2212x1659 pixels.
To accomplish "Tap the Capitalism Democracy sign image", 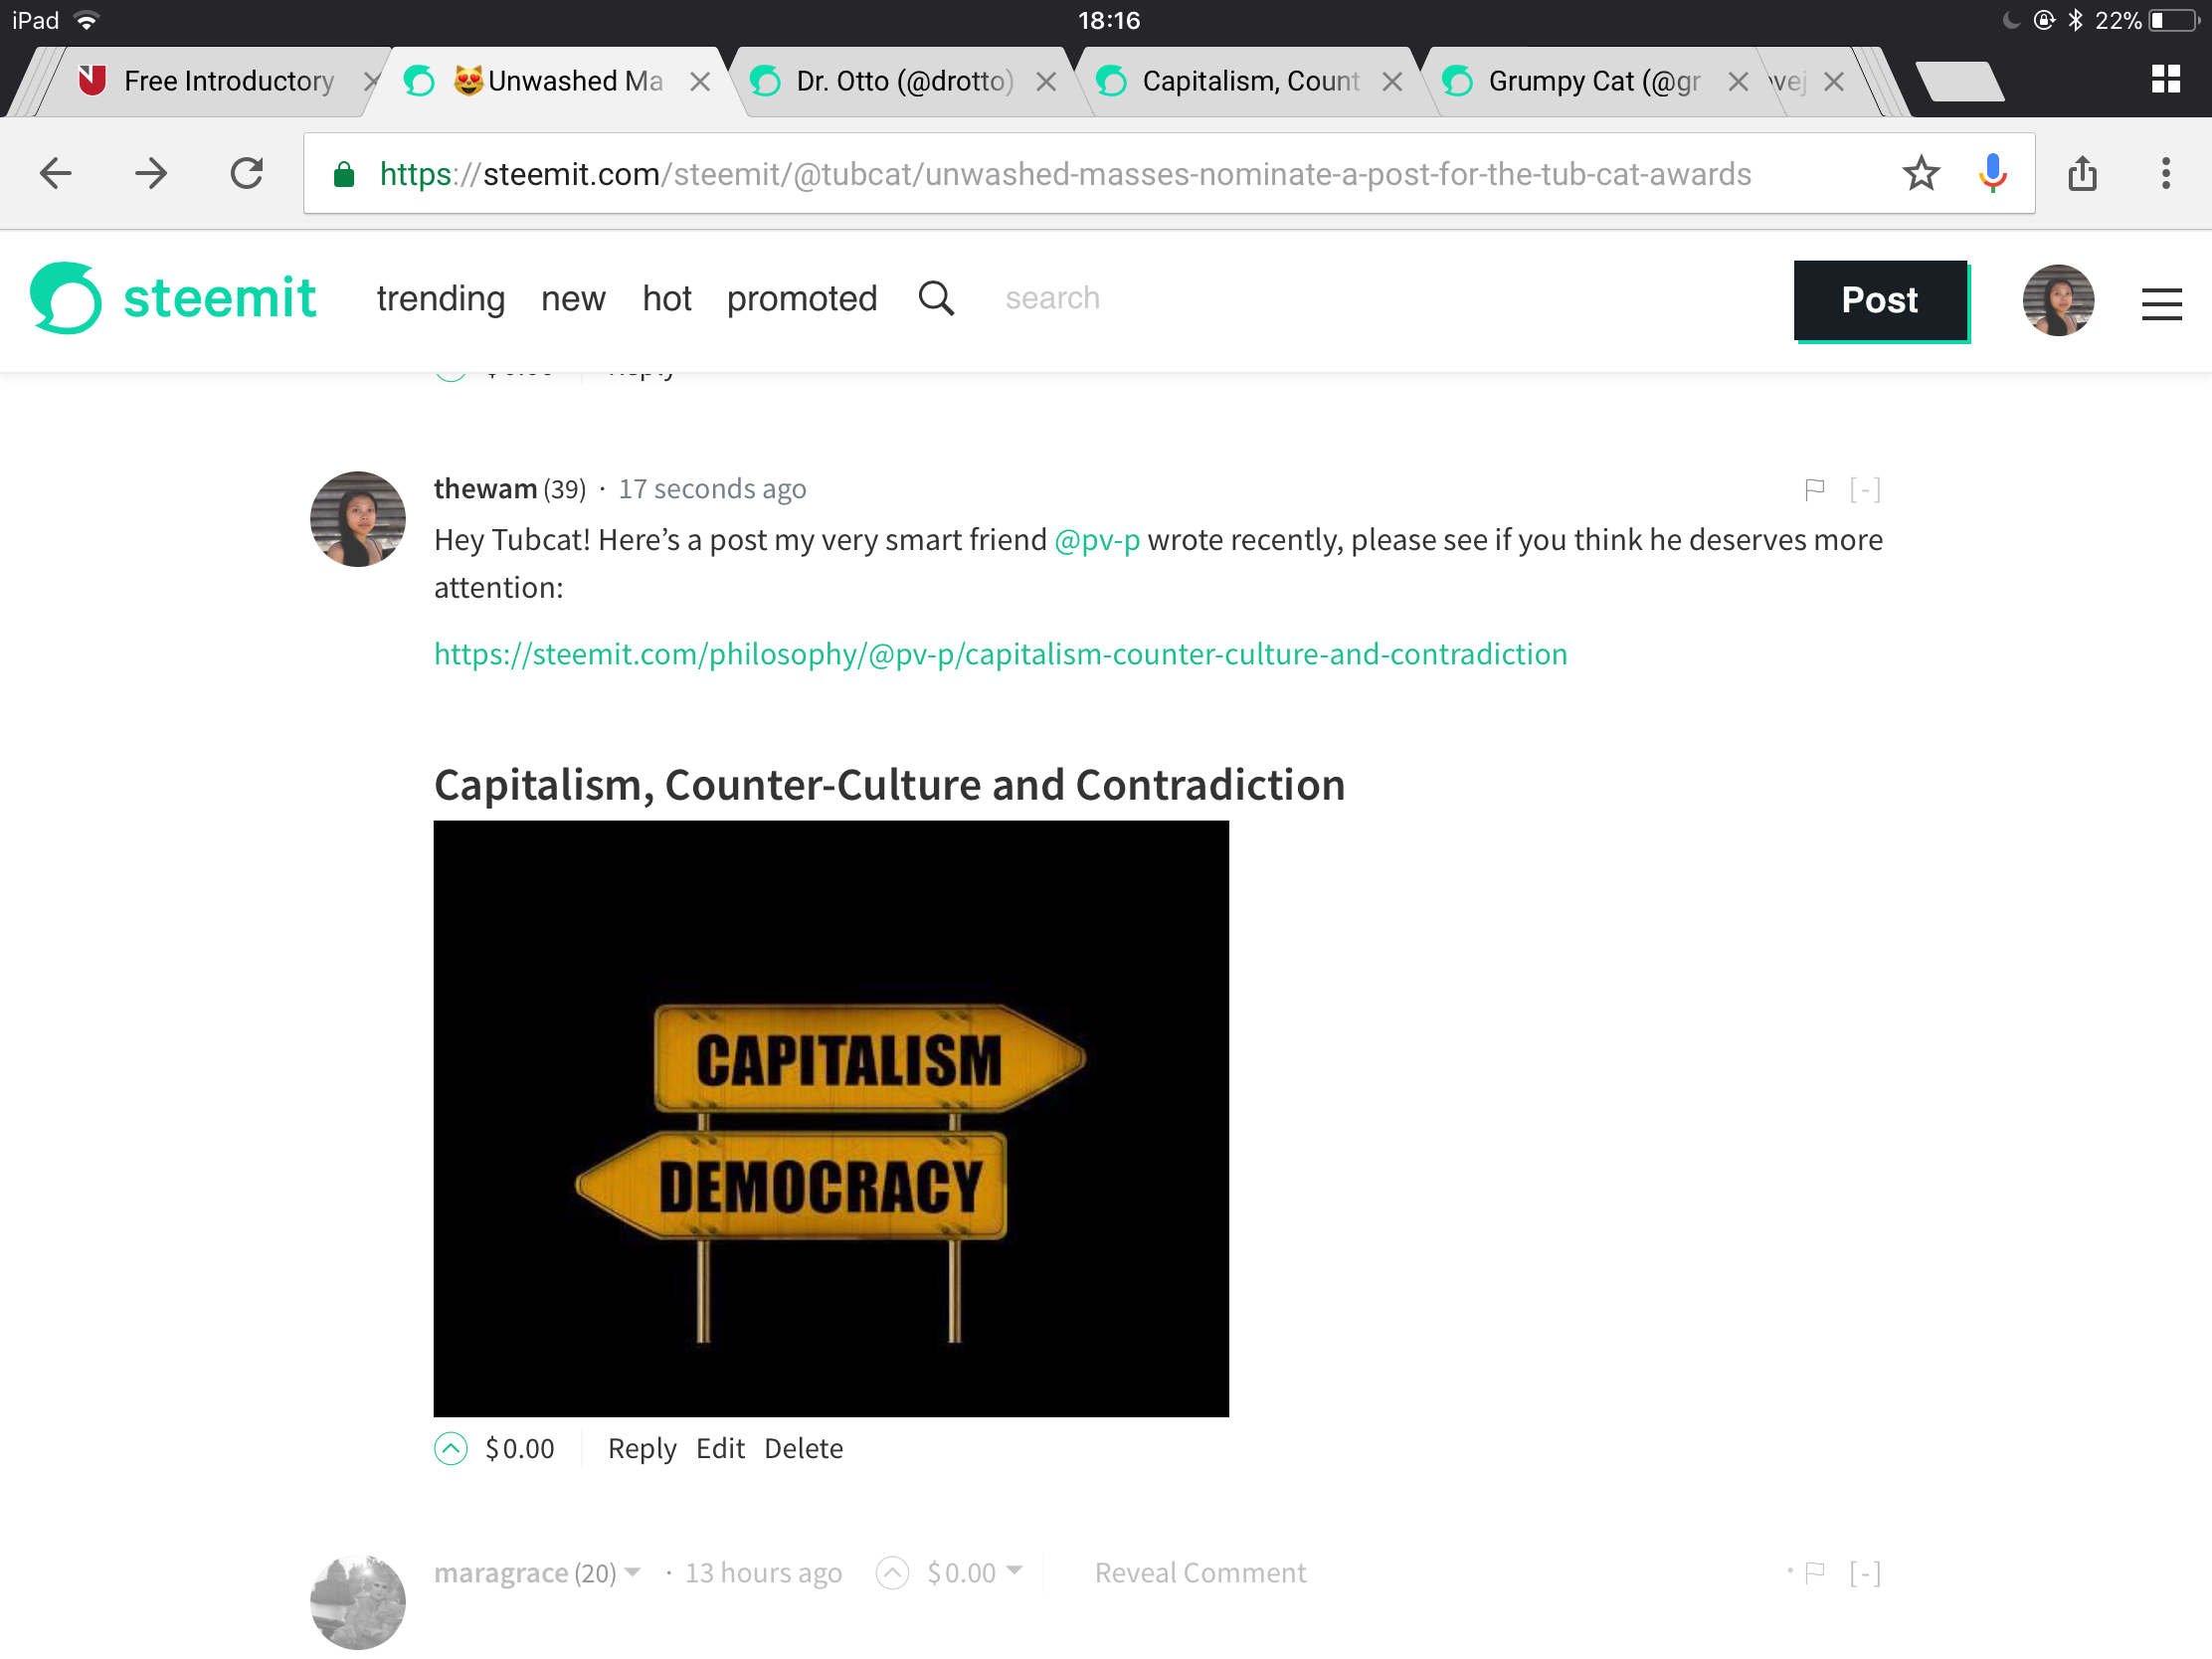I will [831, 1118].
